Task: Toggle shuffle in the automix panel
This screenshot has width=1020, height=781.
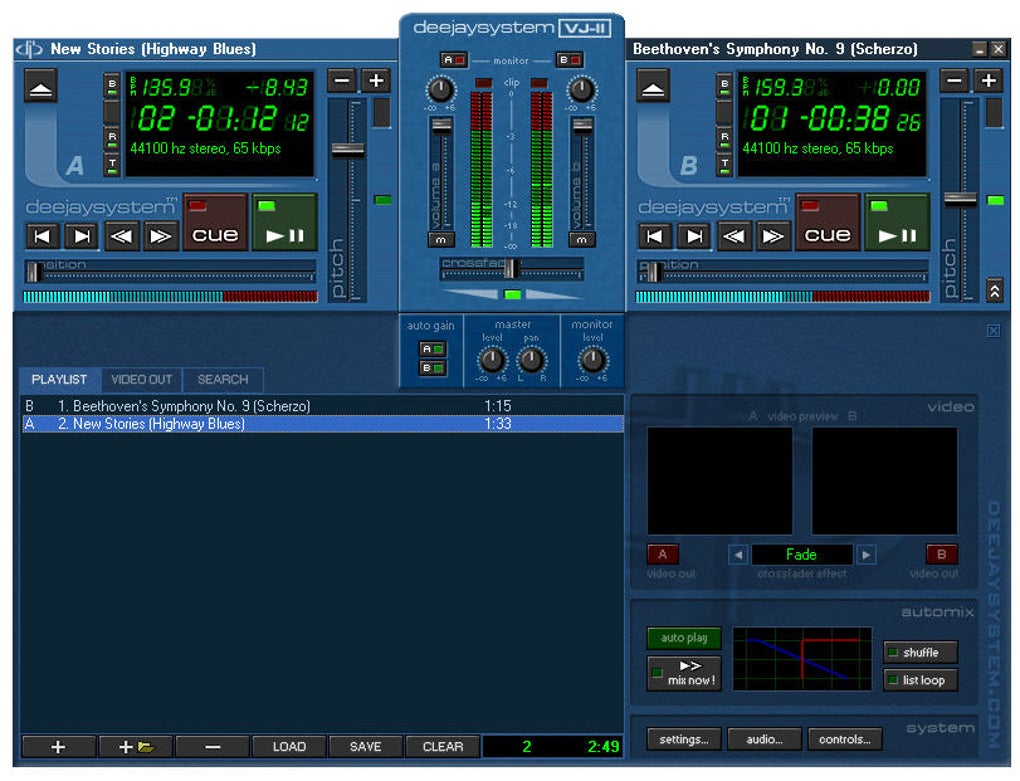Action: [919, 652]
